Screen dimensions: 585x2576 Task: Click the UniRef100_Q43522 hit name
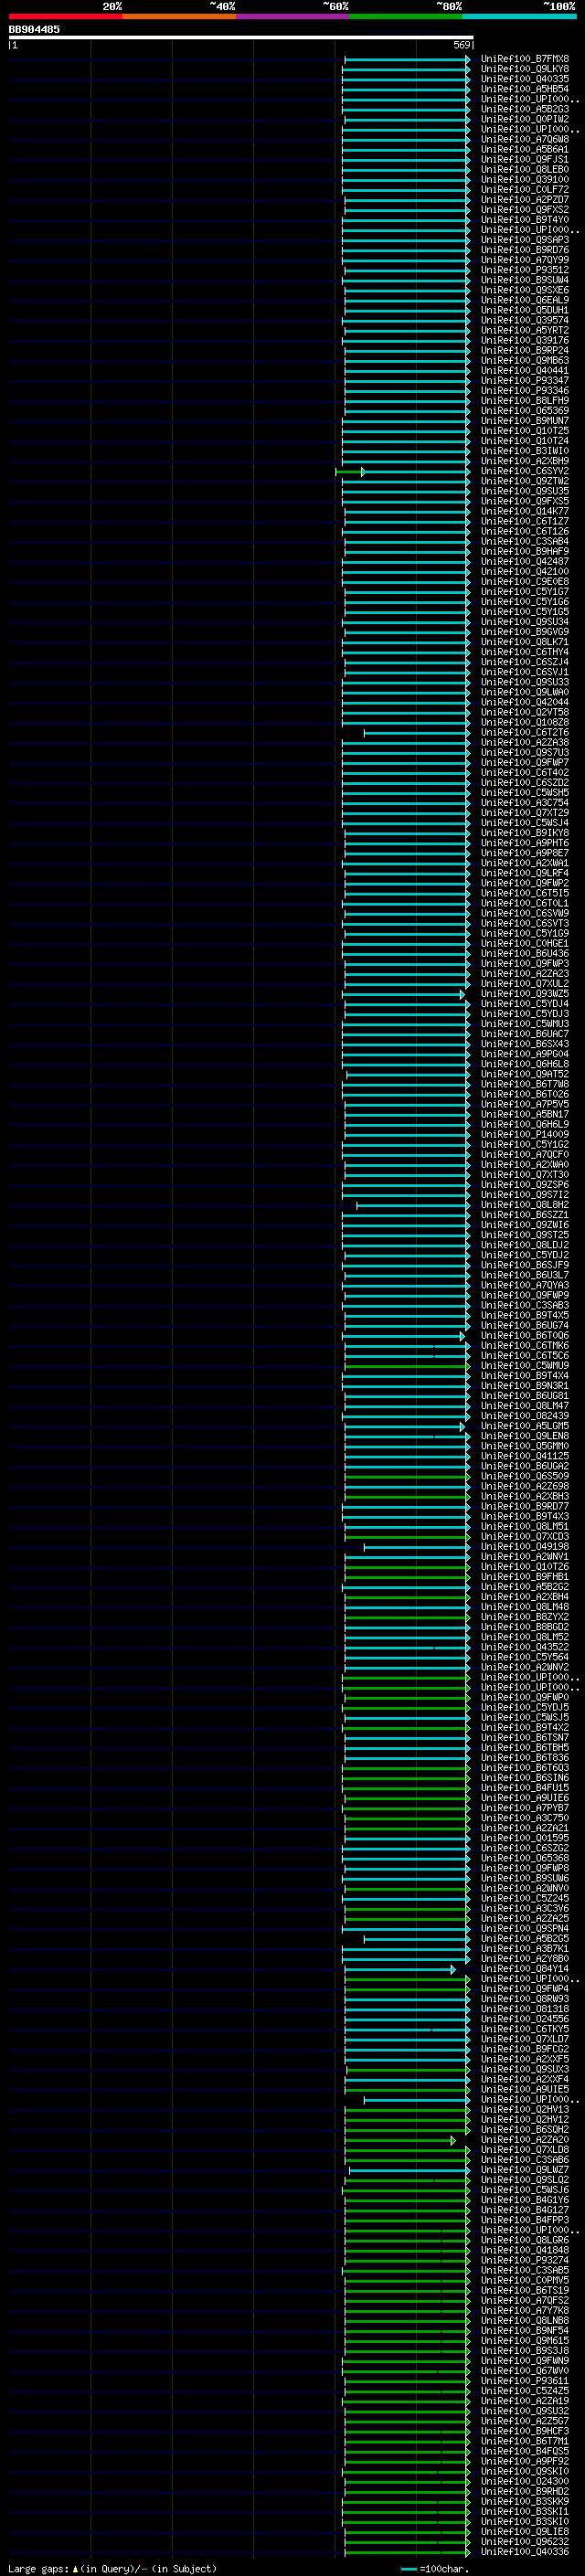tap(525, 1647)
